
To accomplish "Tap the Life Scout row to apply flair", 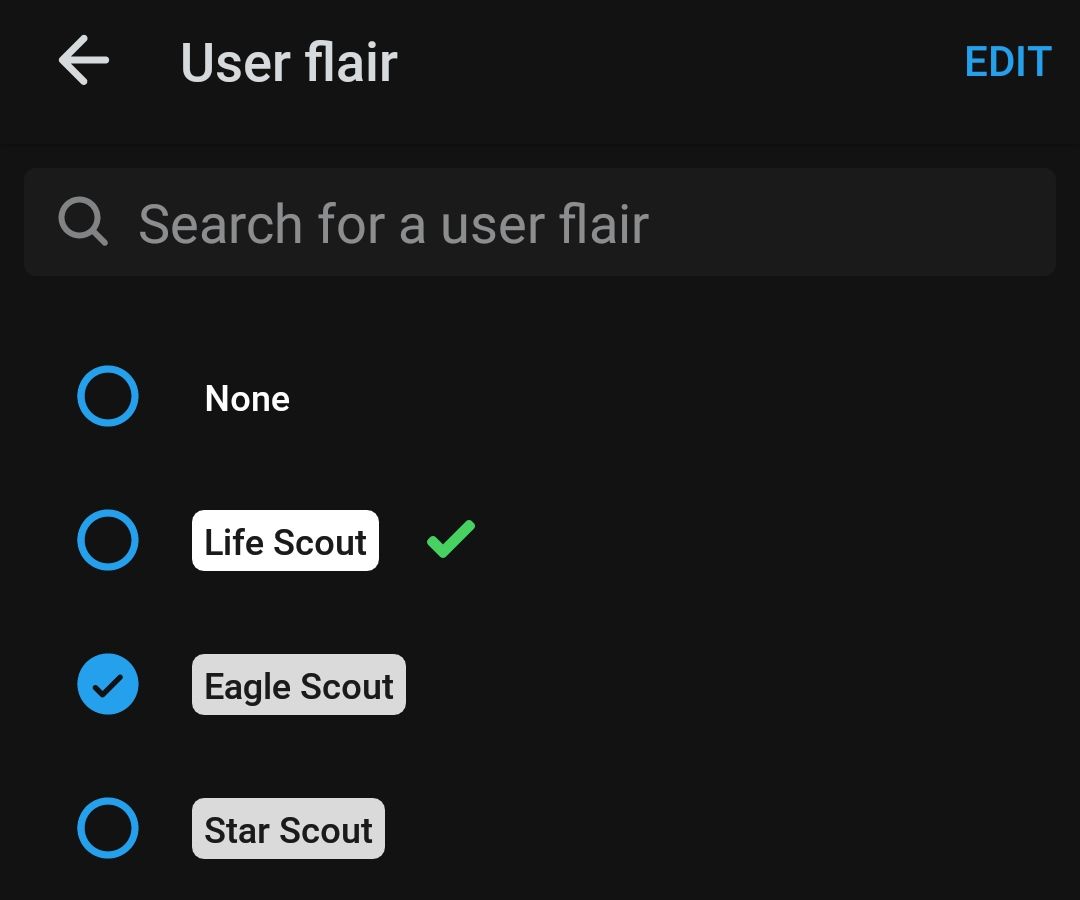I will coord(285,540).
